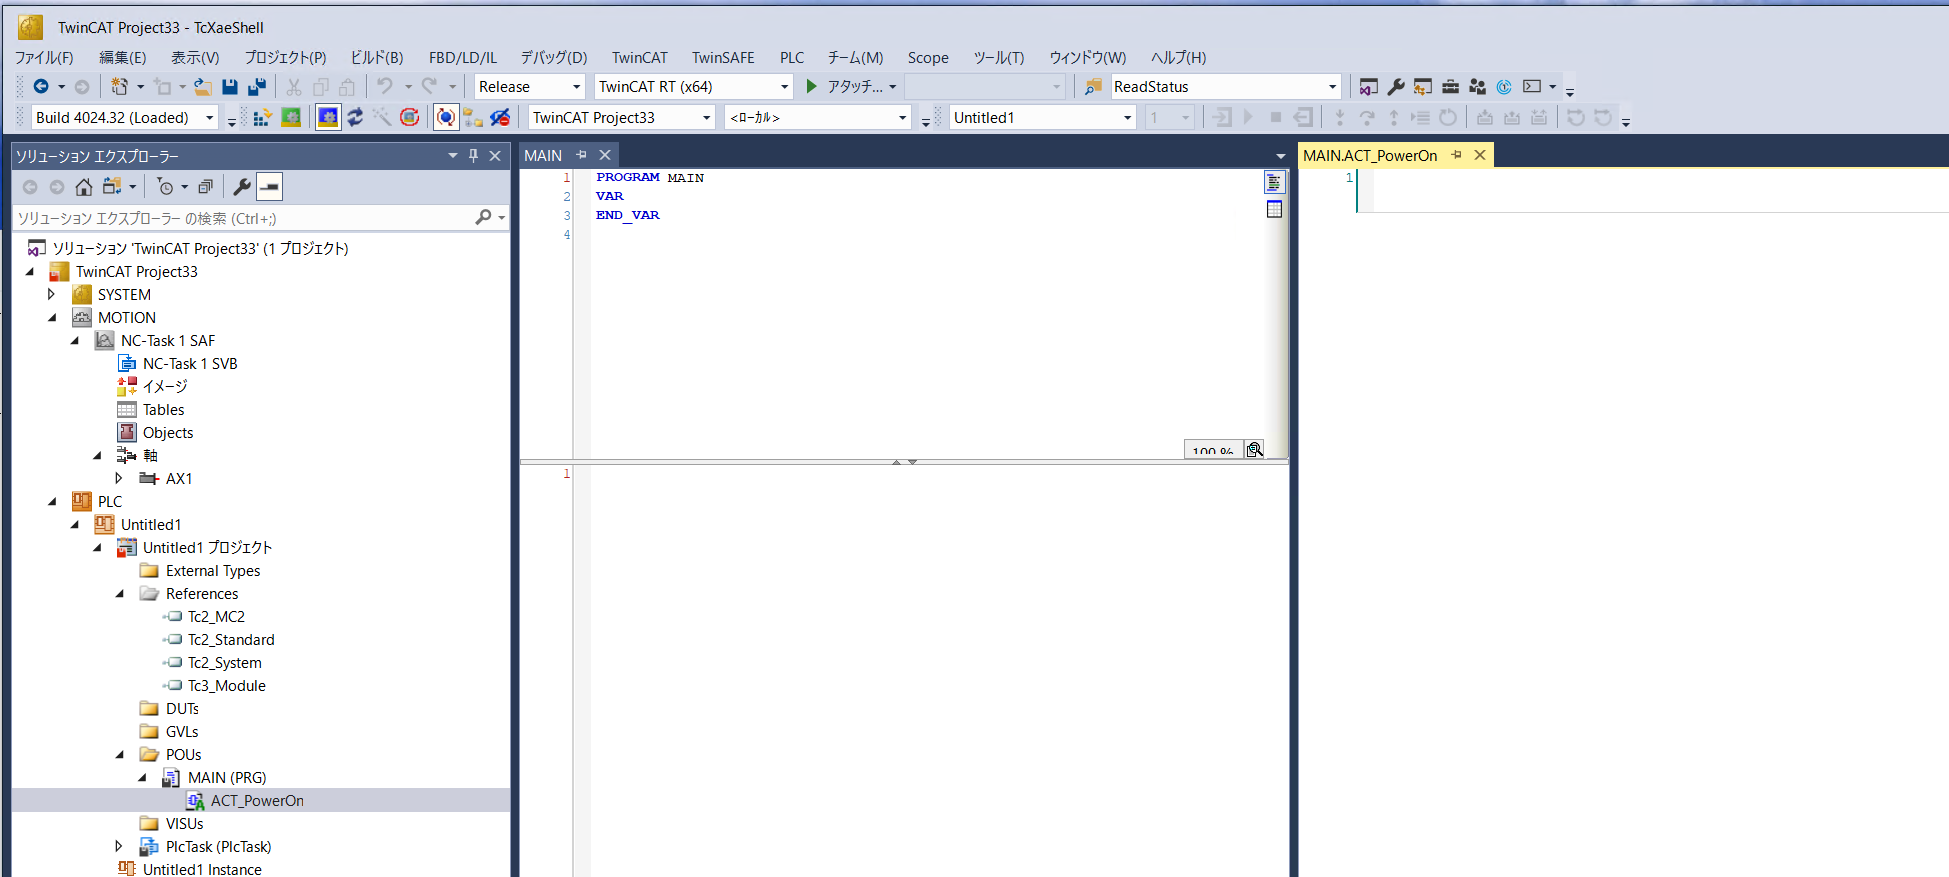The height and width of the screenshot is (877, 1949).
Task: Expand the SYSTEM tree node
Action: pos(52,295)
